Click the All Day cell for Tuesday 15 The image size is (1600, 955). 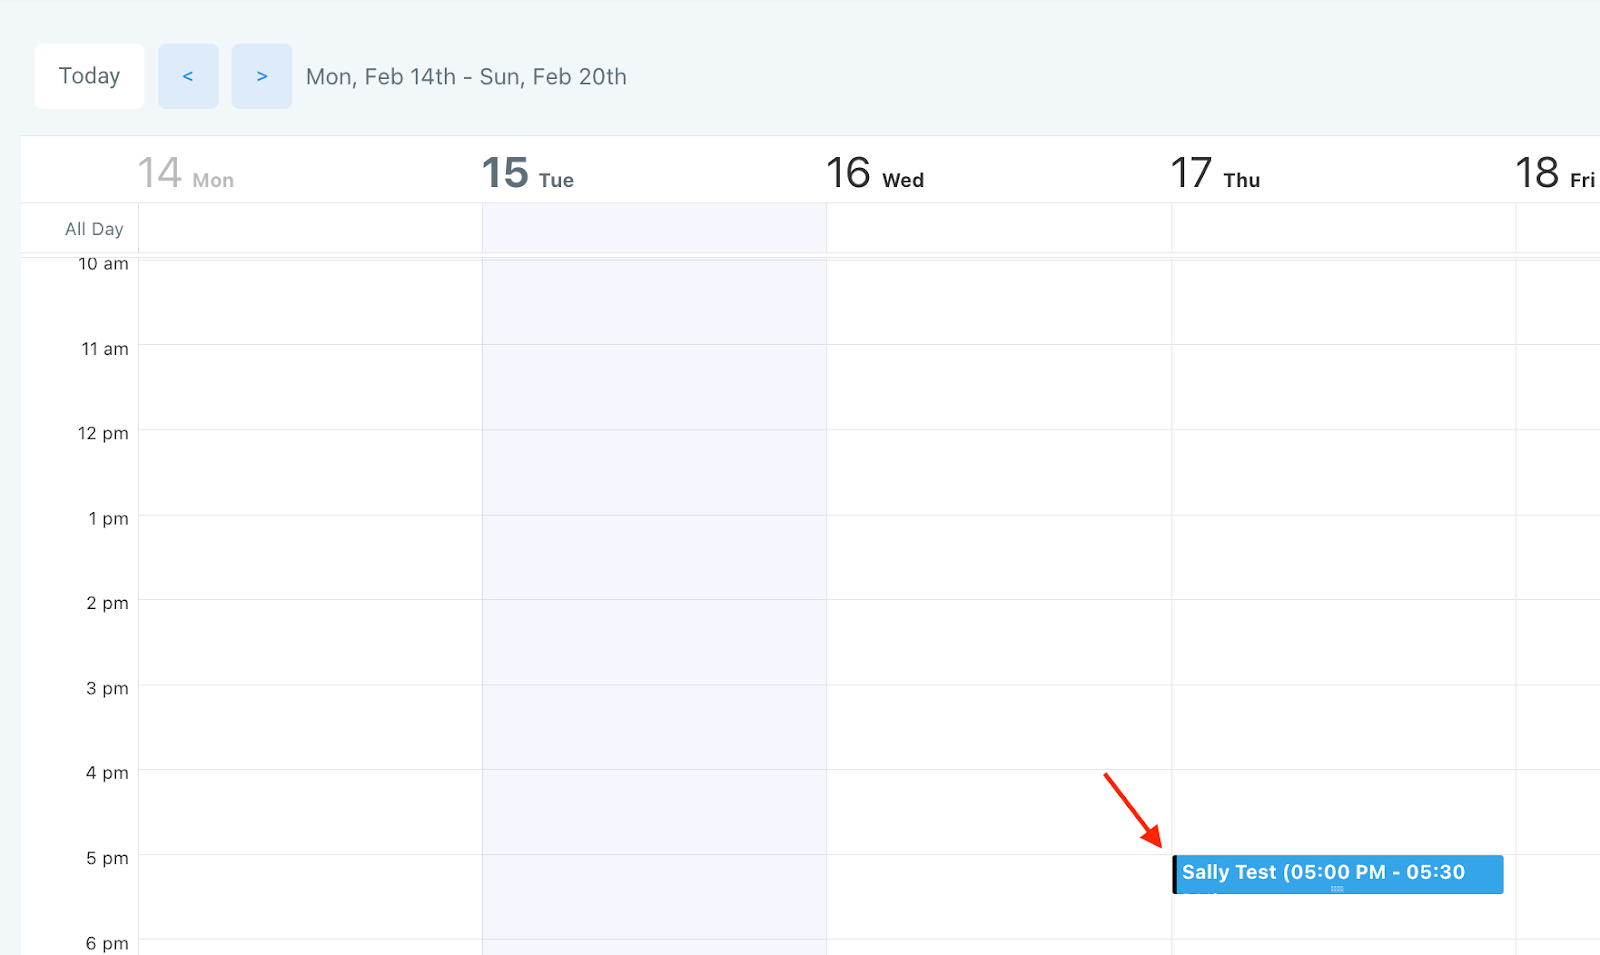click(x=654, y=228)
